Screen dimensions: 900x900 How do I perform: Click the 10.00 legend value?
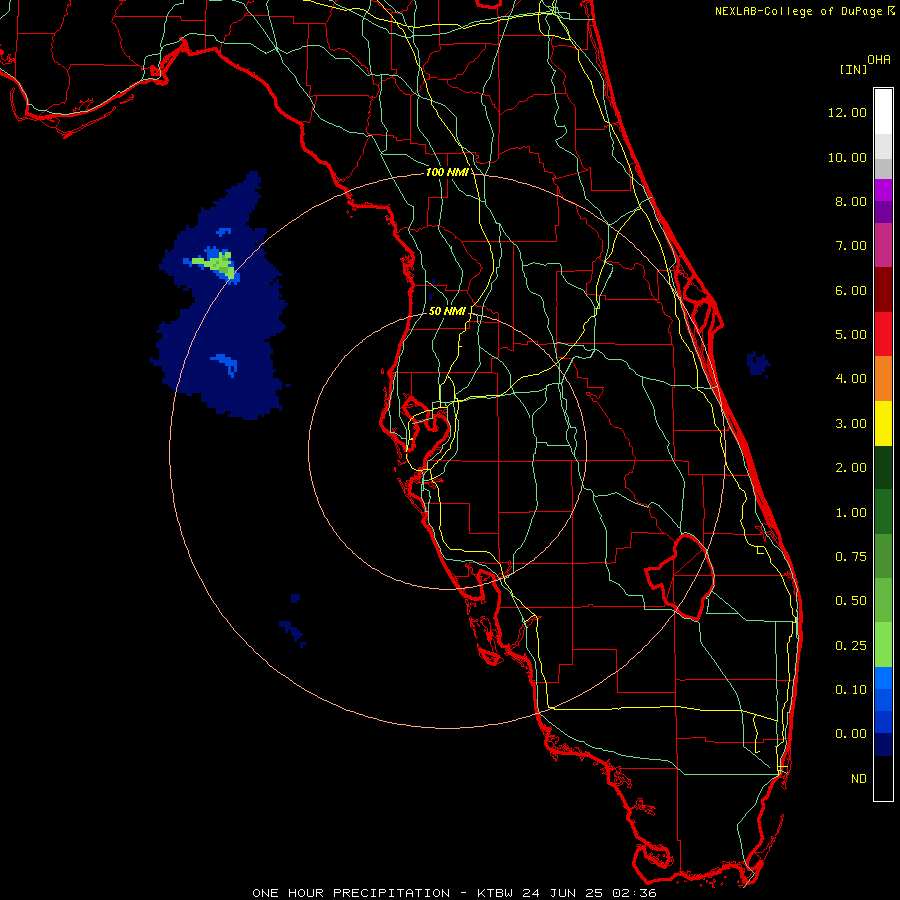click(x=847, y=157)
